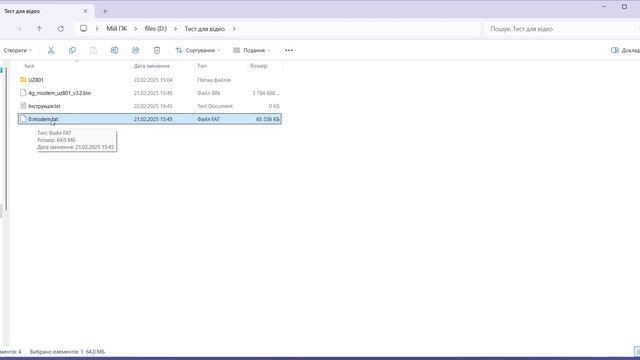Click the Rename icon in toolbar

click(x=114, y=50)
